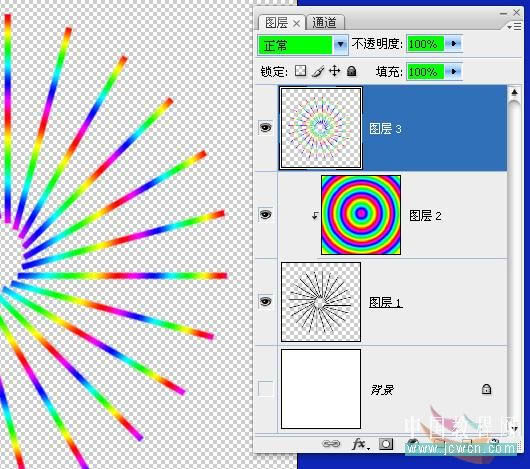Minimize the layers panel window
Image resolution: width=530 pixels, height=469 pixels.
[503, 13]
